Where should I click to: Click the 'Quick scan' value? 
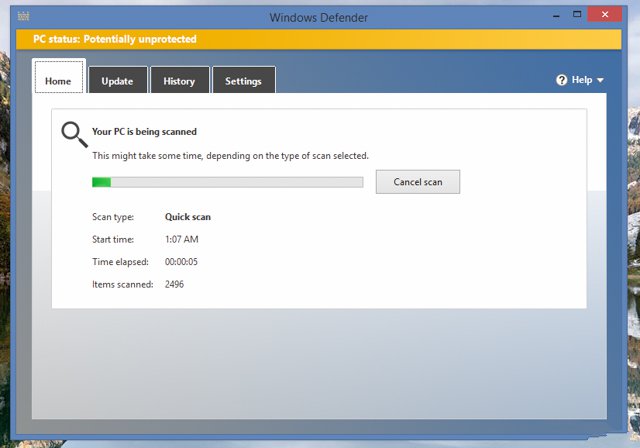click(x=188, y=217)
